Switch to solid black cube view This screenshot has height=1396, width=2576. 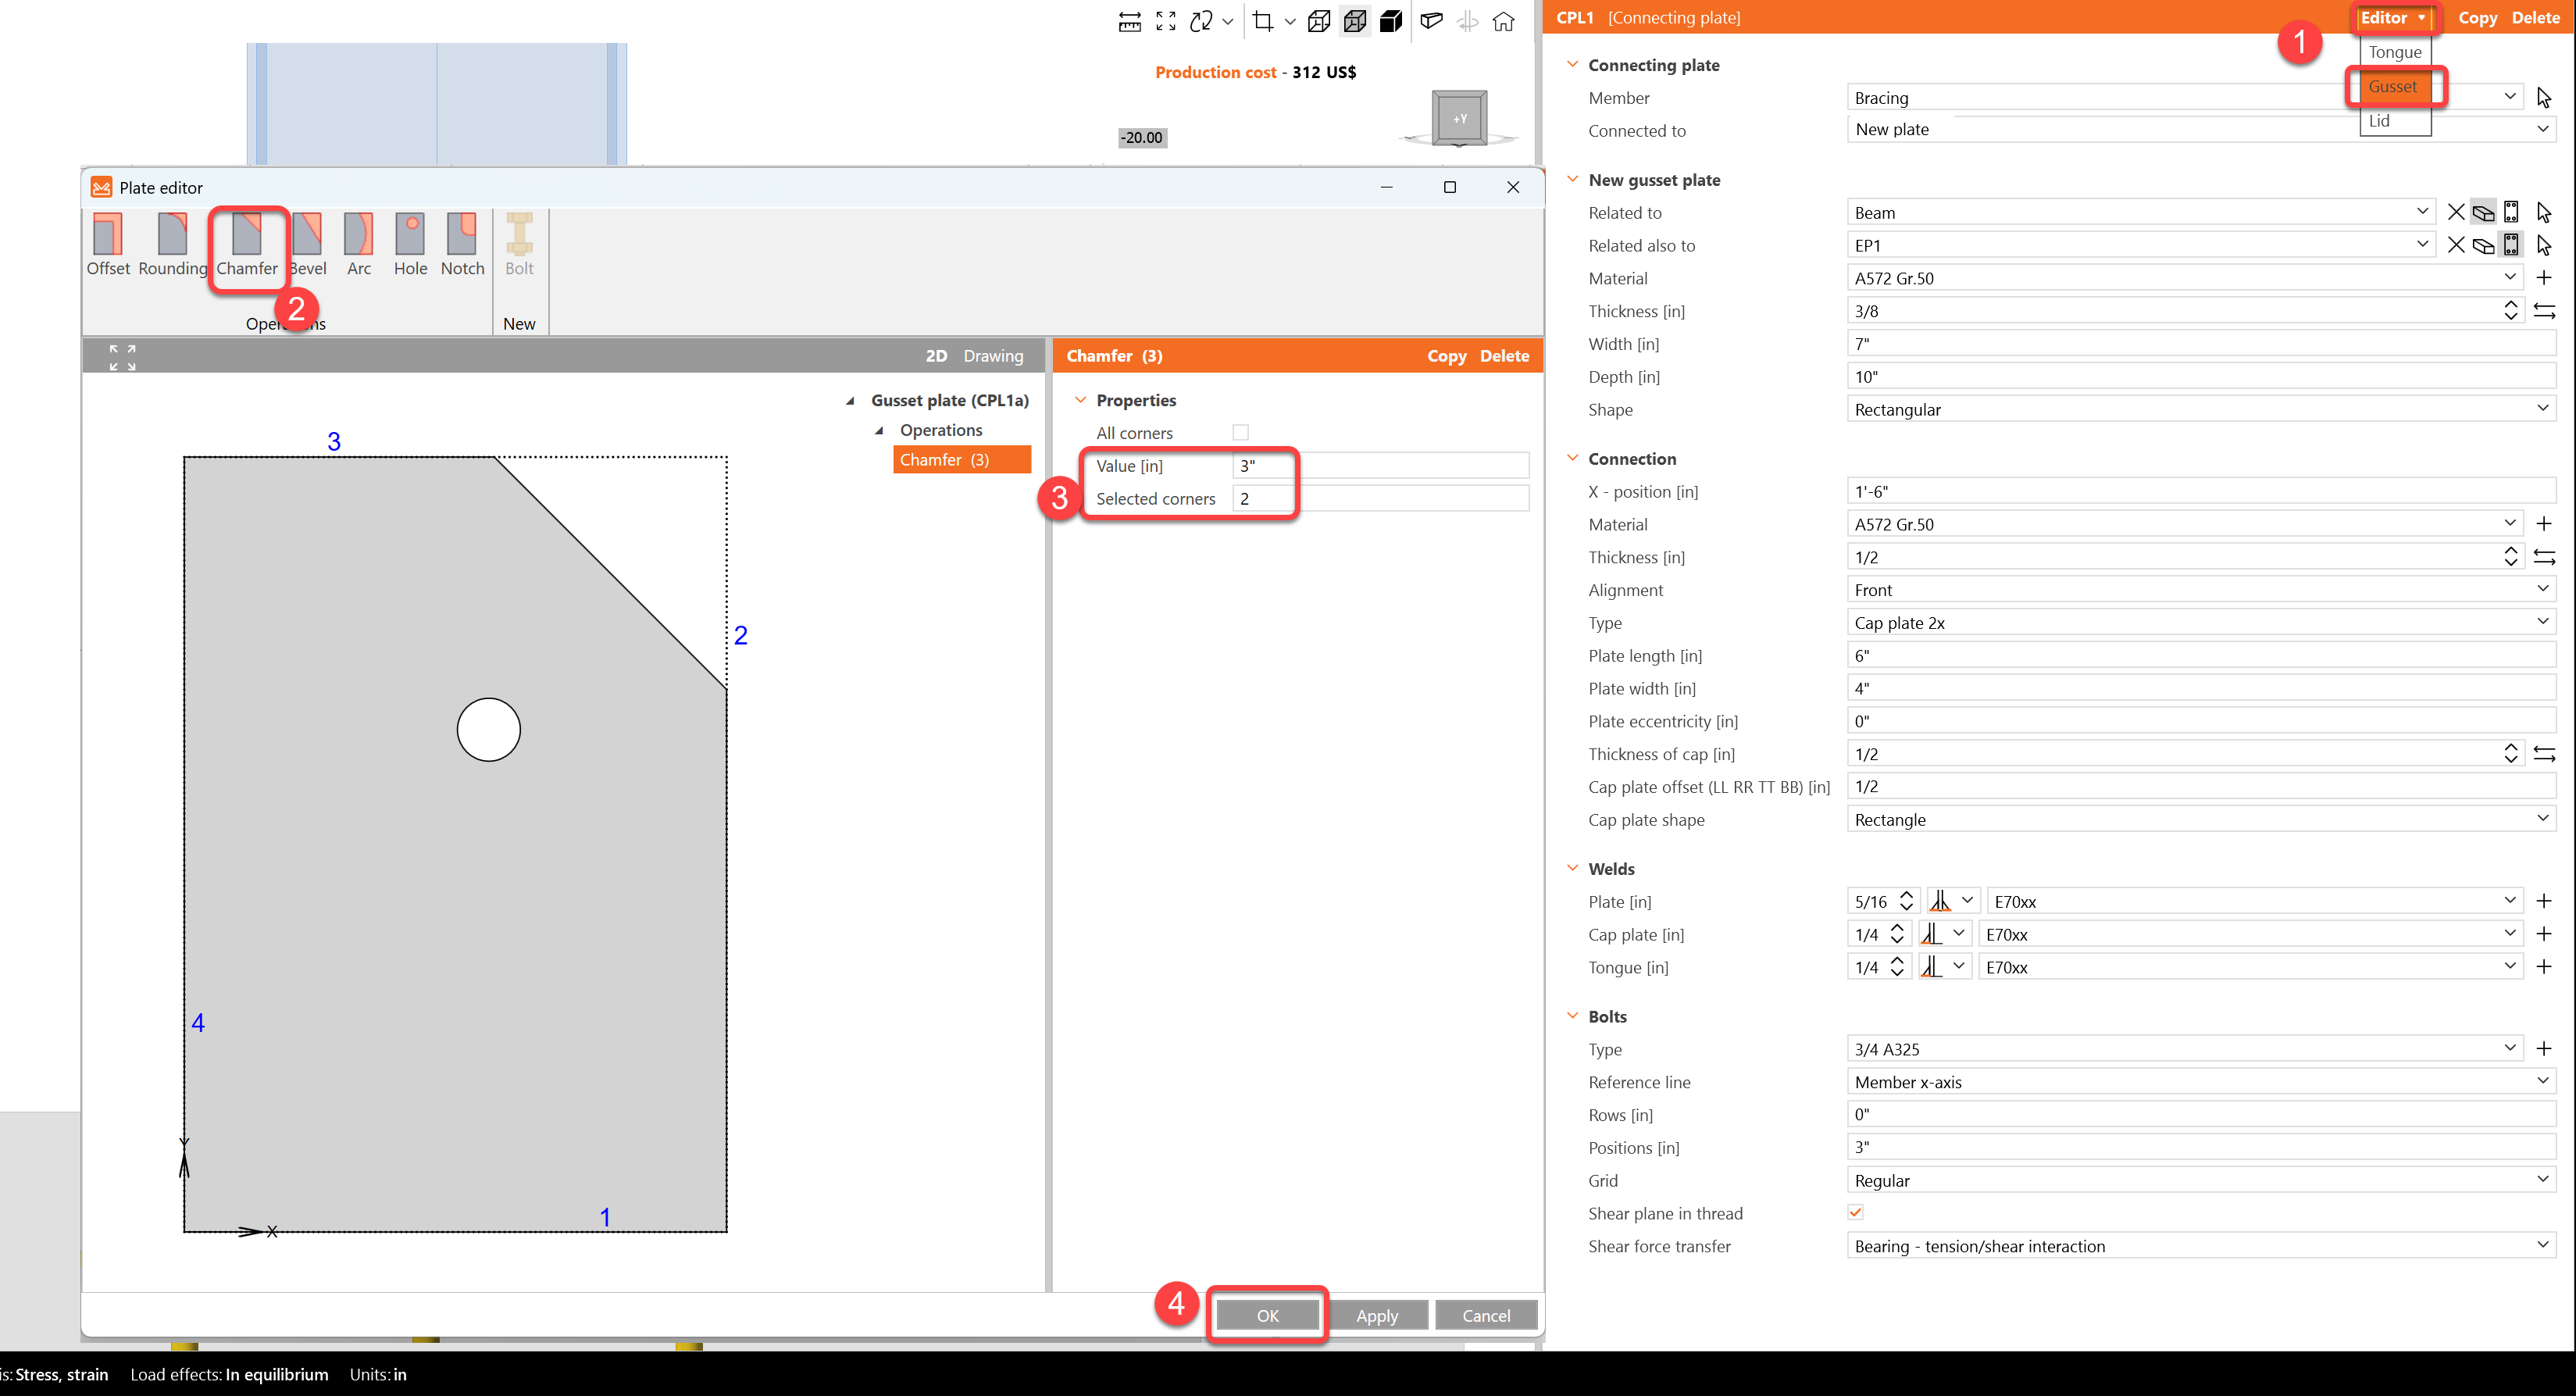[x=1391, y=21]
